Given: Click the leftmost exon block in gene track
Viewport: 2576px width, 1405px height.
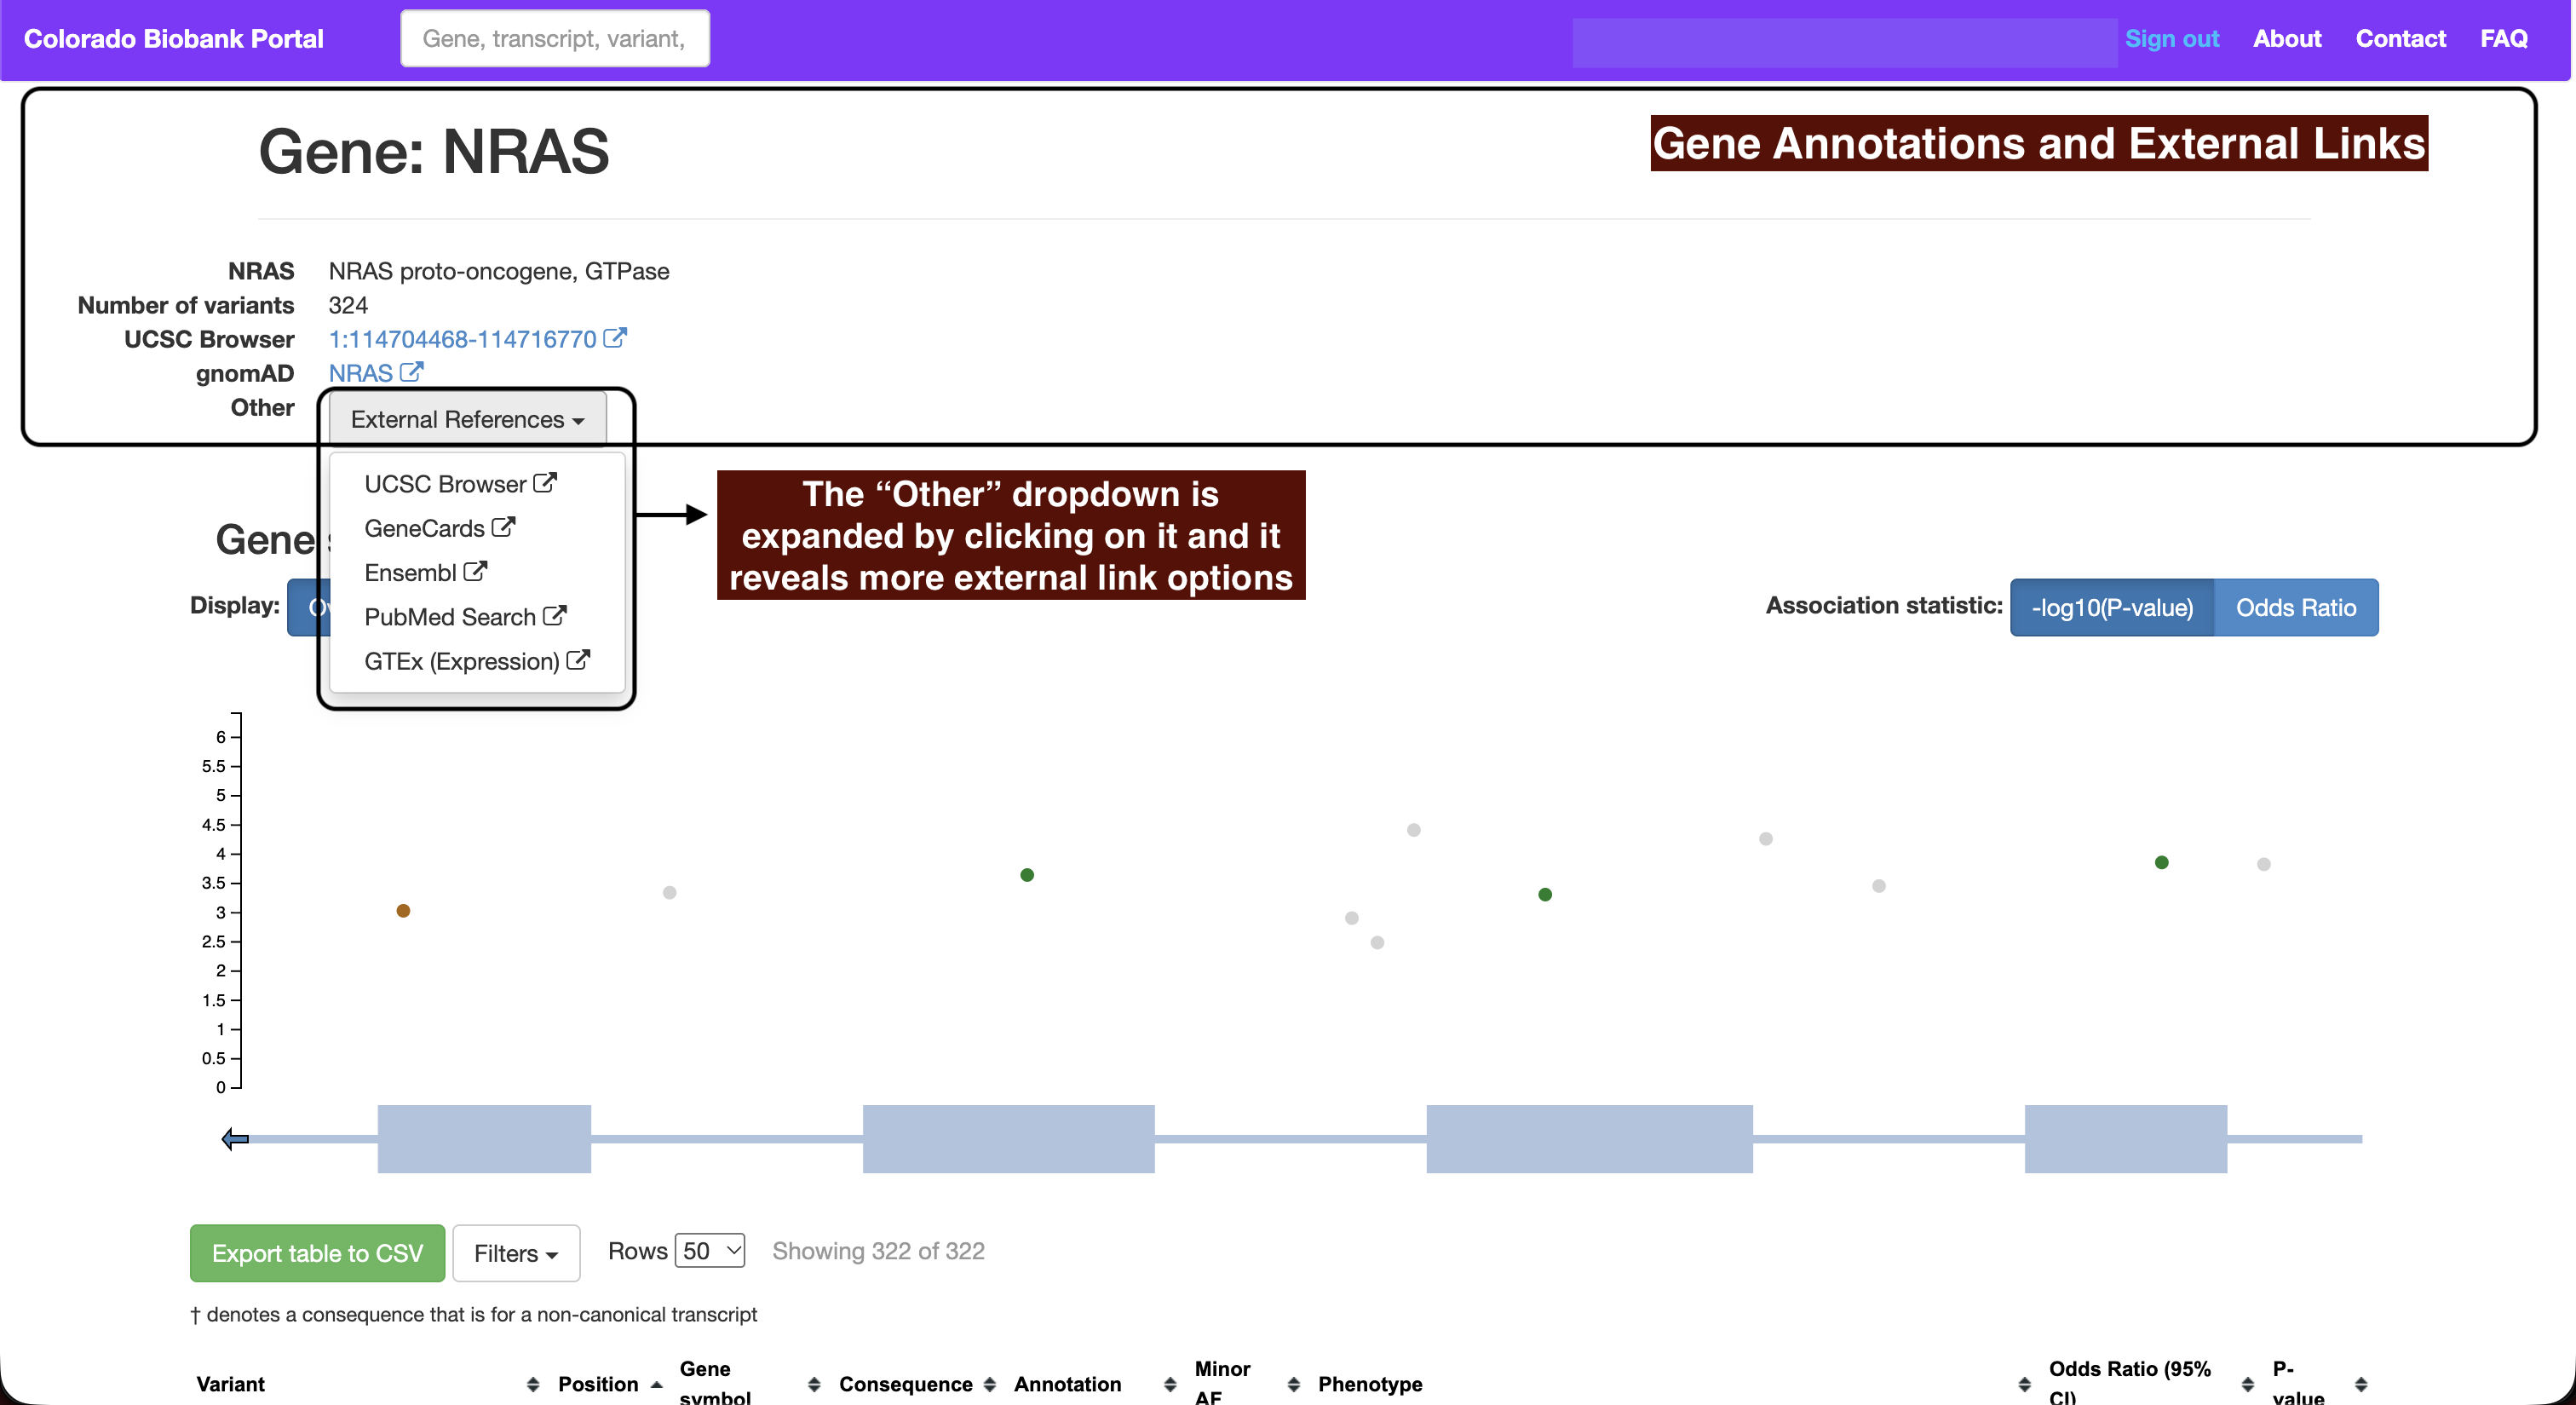Looking at the screenshot, I should click(x=484, y=1138).
